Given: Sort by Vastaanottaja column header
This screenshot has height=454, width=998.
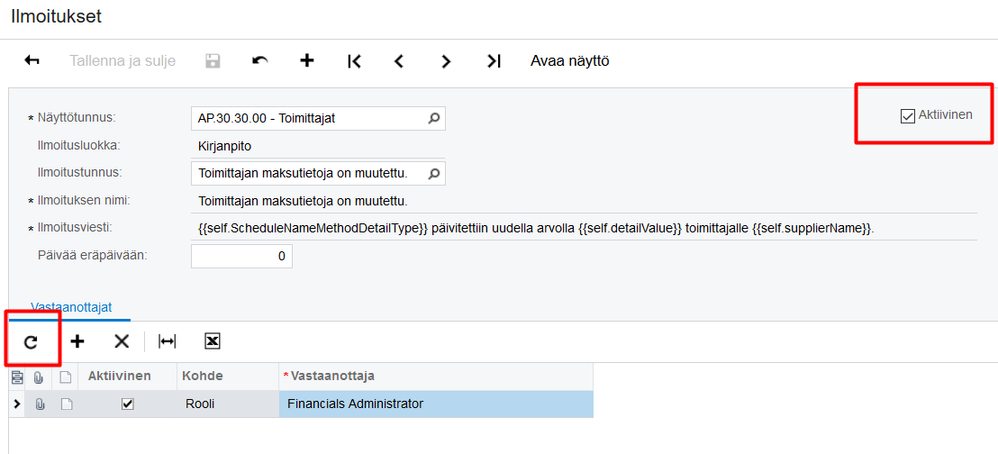Looking at the screenshot, I should pos(436,376).
